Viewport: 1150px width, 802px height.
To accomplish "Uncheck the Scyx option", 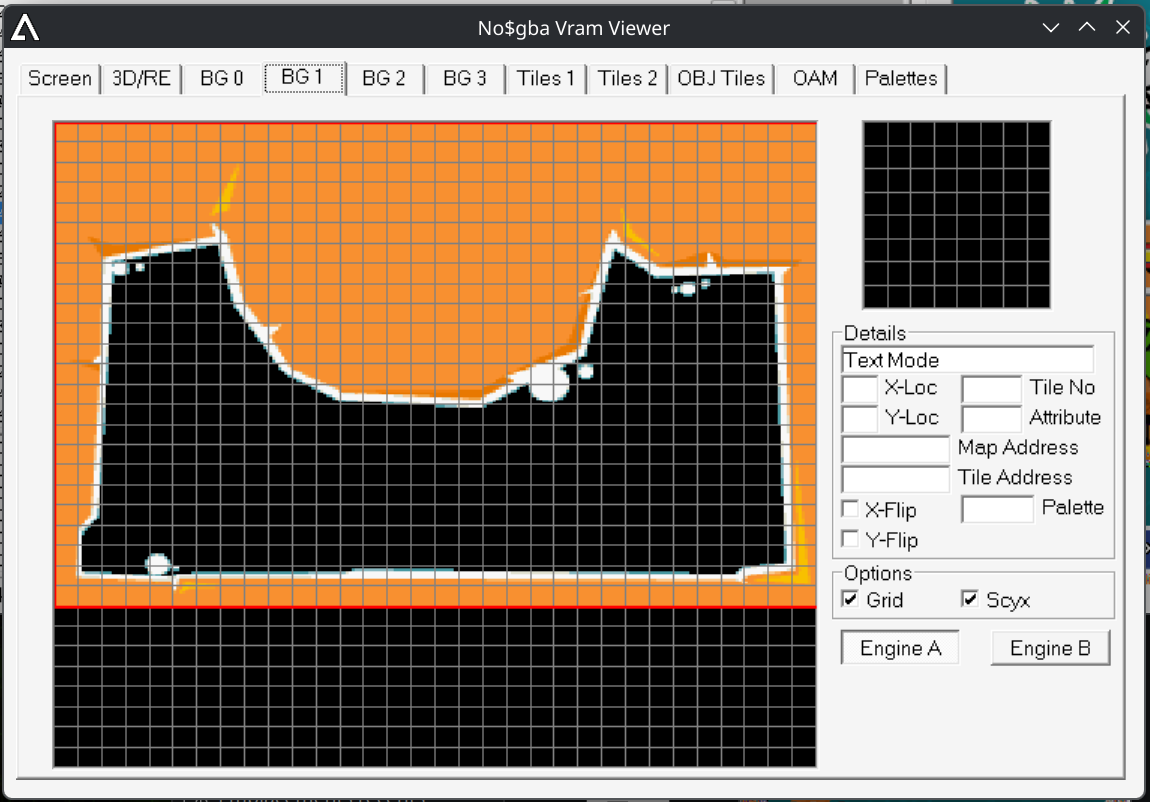I will click(x=969, y=600).
